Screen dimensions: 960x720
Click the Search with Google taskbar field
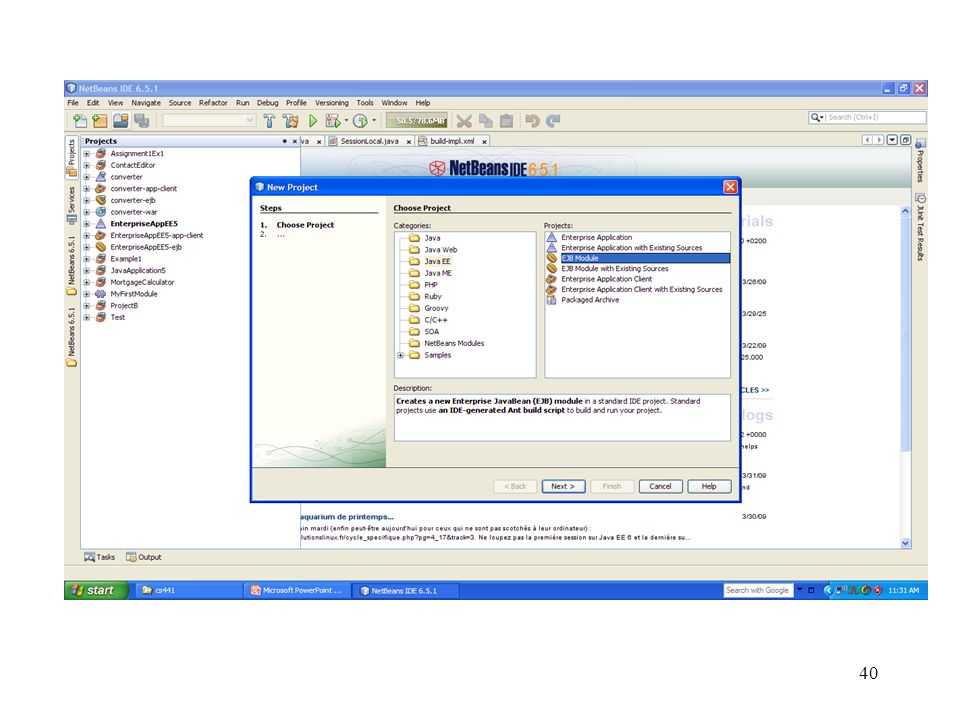click(758, 590)
